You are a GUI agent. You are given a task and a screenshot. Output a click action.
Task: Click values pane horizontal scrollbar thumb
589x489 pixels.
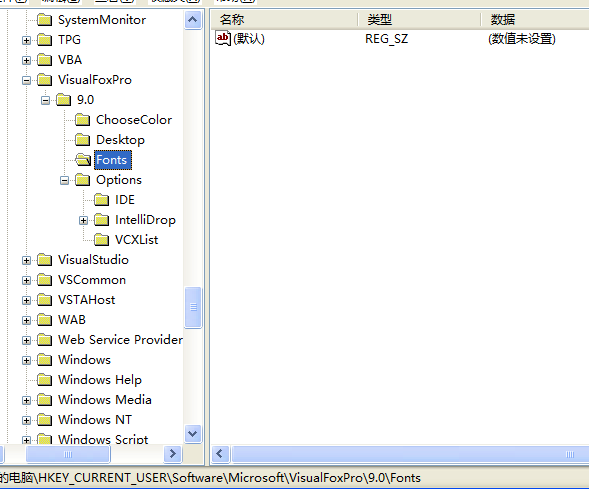point(411,454)
